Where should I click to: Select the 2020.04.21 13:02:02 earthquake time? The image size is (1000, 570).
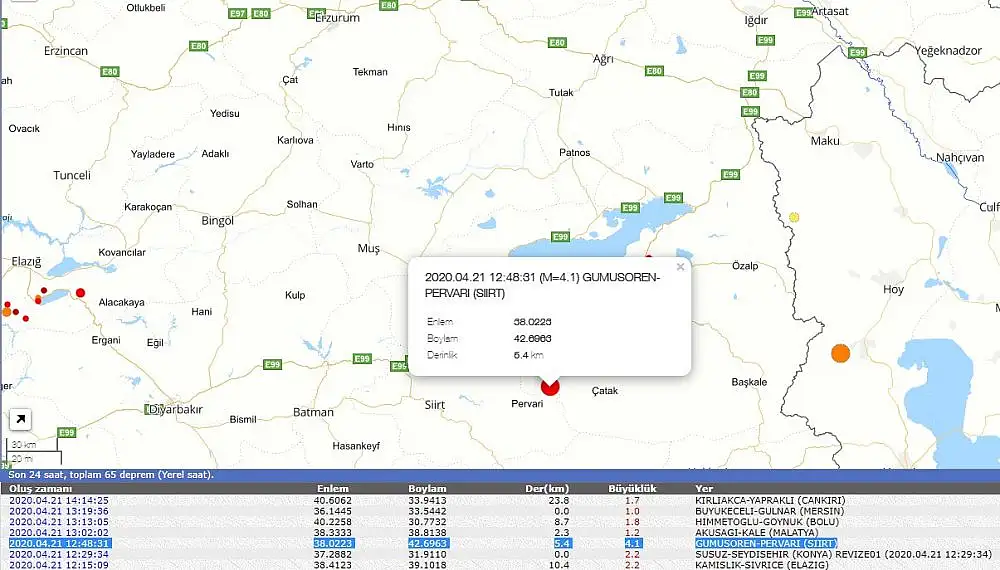coord(59,533)
